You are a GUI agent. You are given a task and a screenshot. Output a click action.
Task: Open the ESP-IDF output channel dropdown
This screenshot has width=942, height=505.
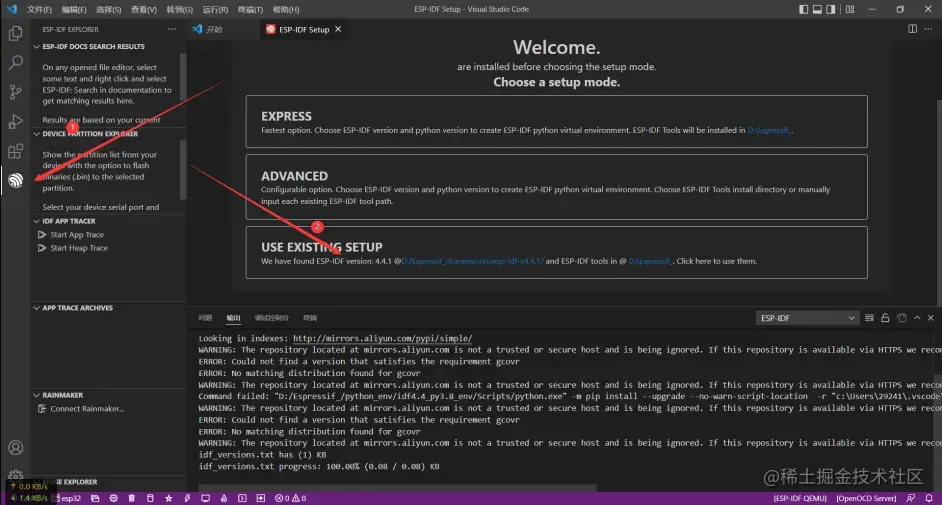(x=807, y=318)
